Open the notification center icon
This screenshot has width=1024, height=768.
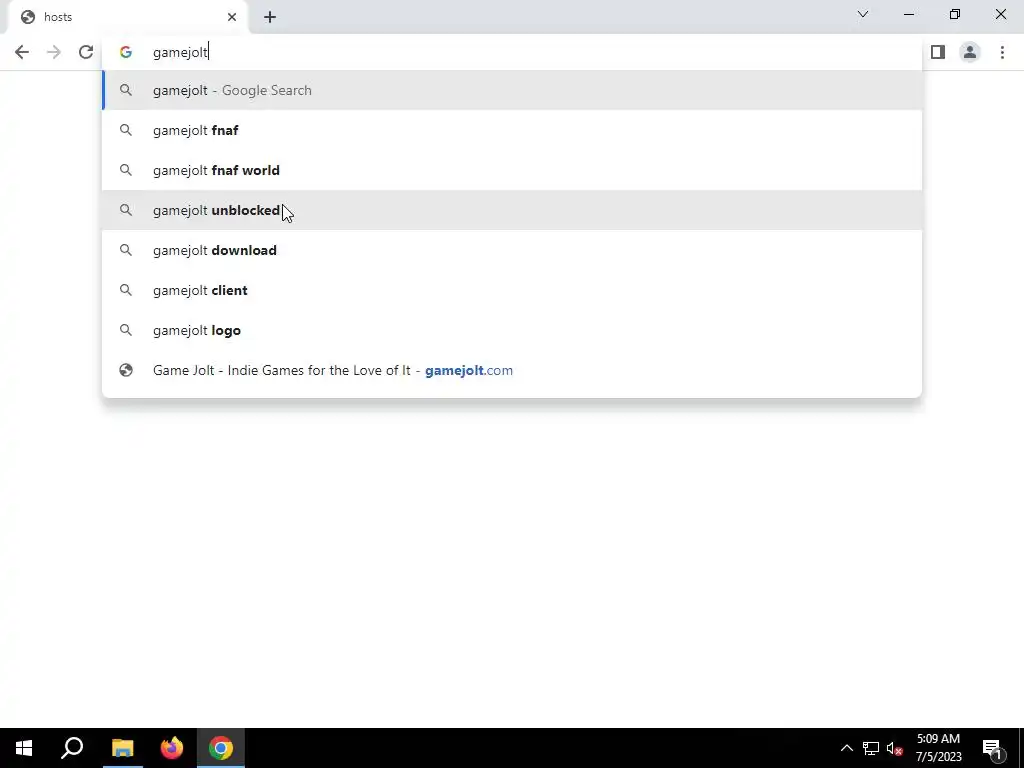(993, 748)
